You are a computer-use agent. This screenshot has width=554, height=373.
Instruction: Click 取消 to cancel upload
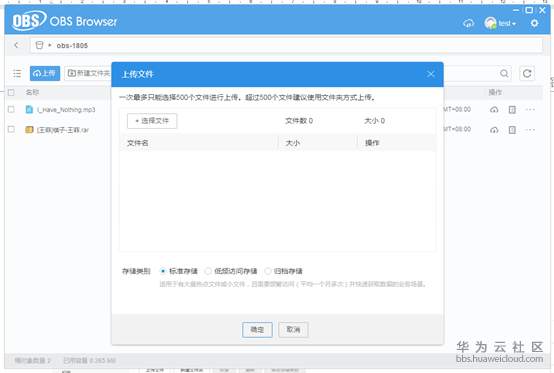[293, 330]
